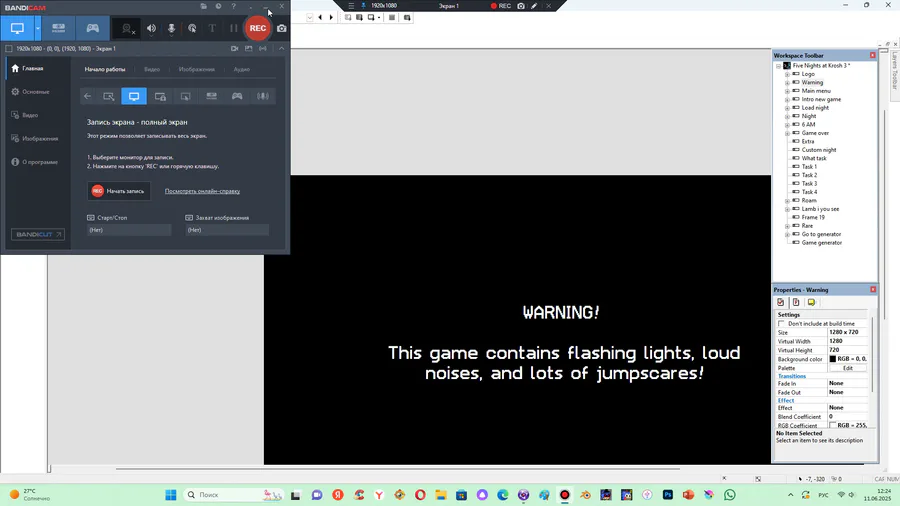The width and height of the screenshot is (900, 506).
Task: Open the BANDICUT link button
Action: [x=38, y=235]
